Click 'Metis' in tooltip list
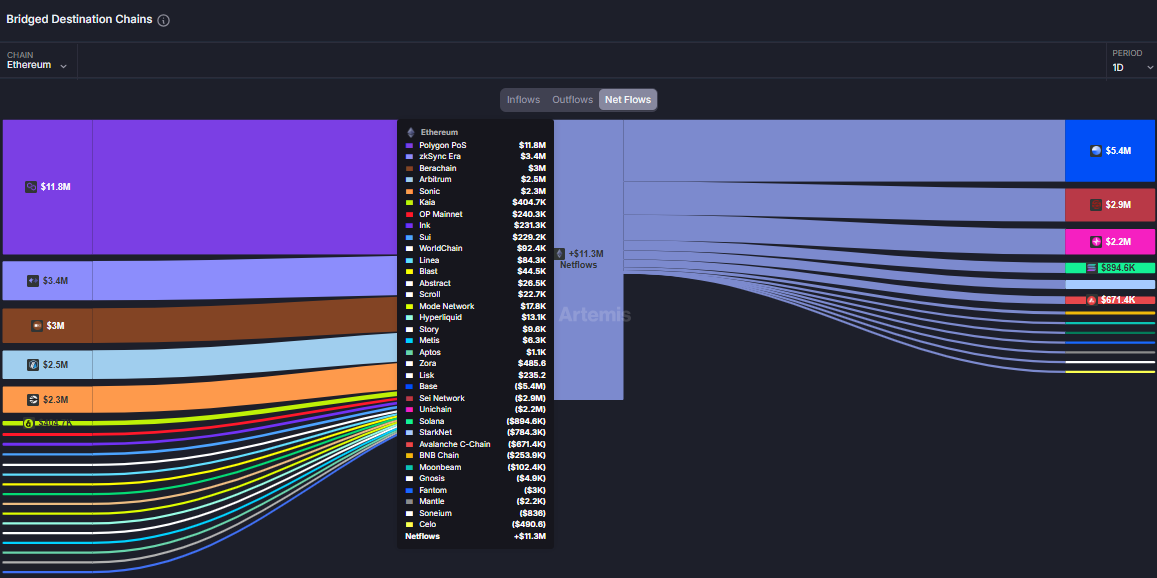Screen dimensions: 1157x578 (429, 340)
